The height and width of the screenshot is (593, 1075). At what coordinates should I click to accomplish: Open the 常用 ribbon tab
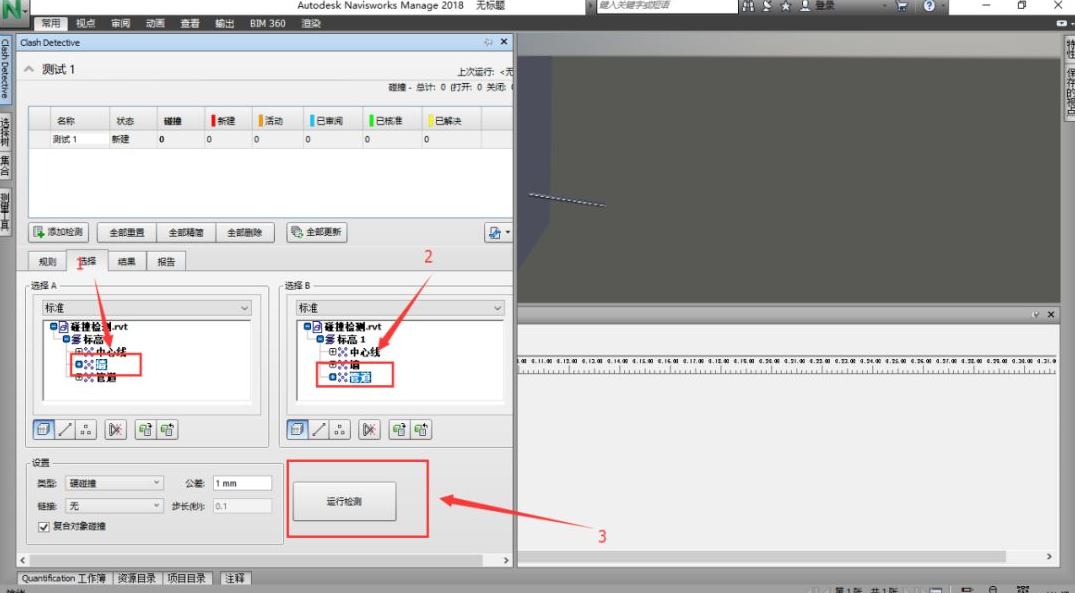click(51, 23)
